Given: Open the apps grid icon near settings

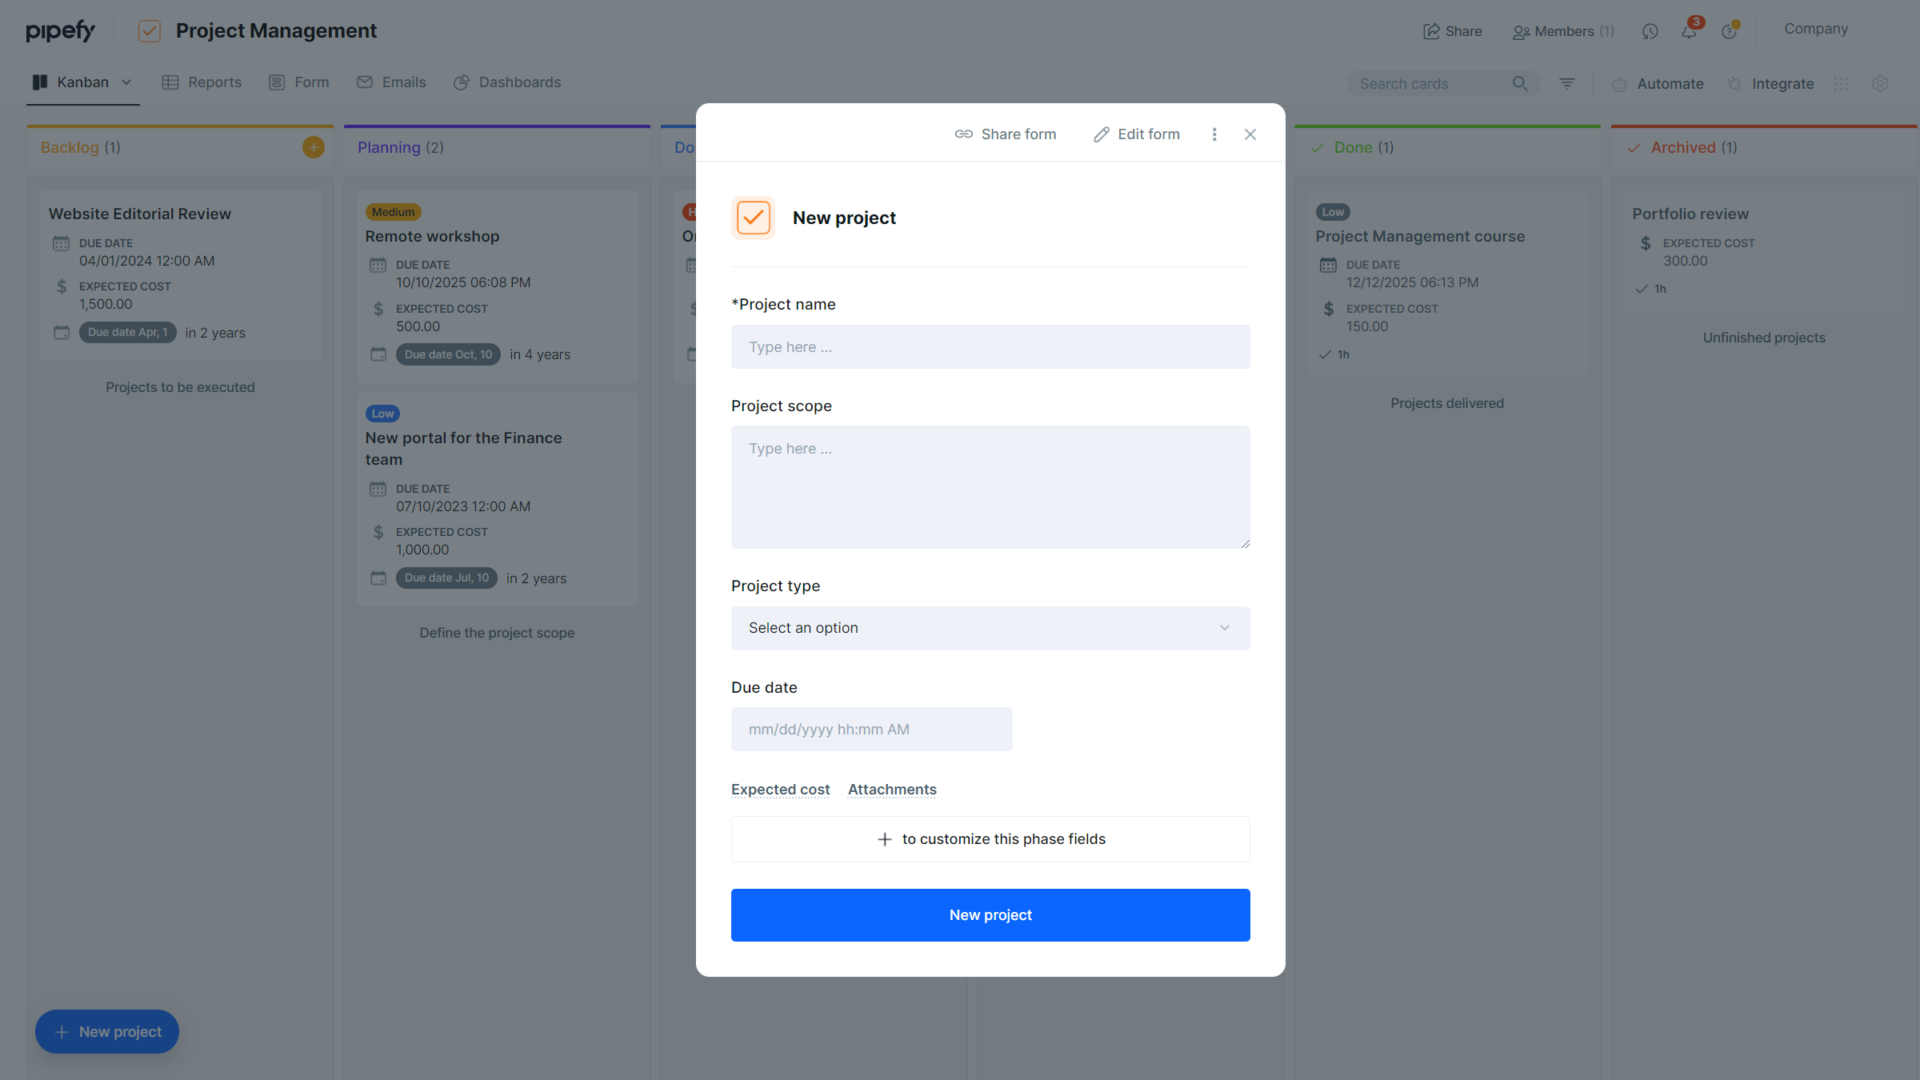Looking at the screenshot, I should tap(1842, 84).
